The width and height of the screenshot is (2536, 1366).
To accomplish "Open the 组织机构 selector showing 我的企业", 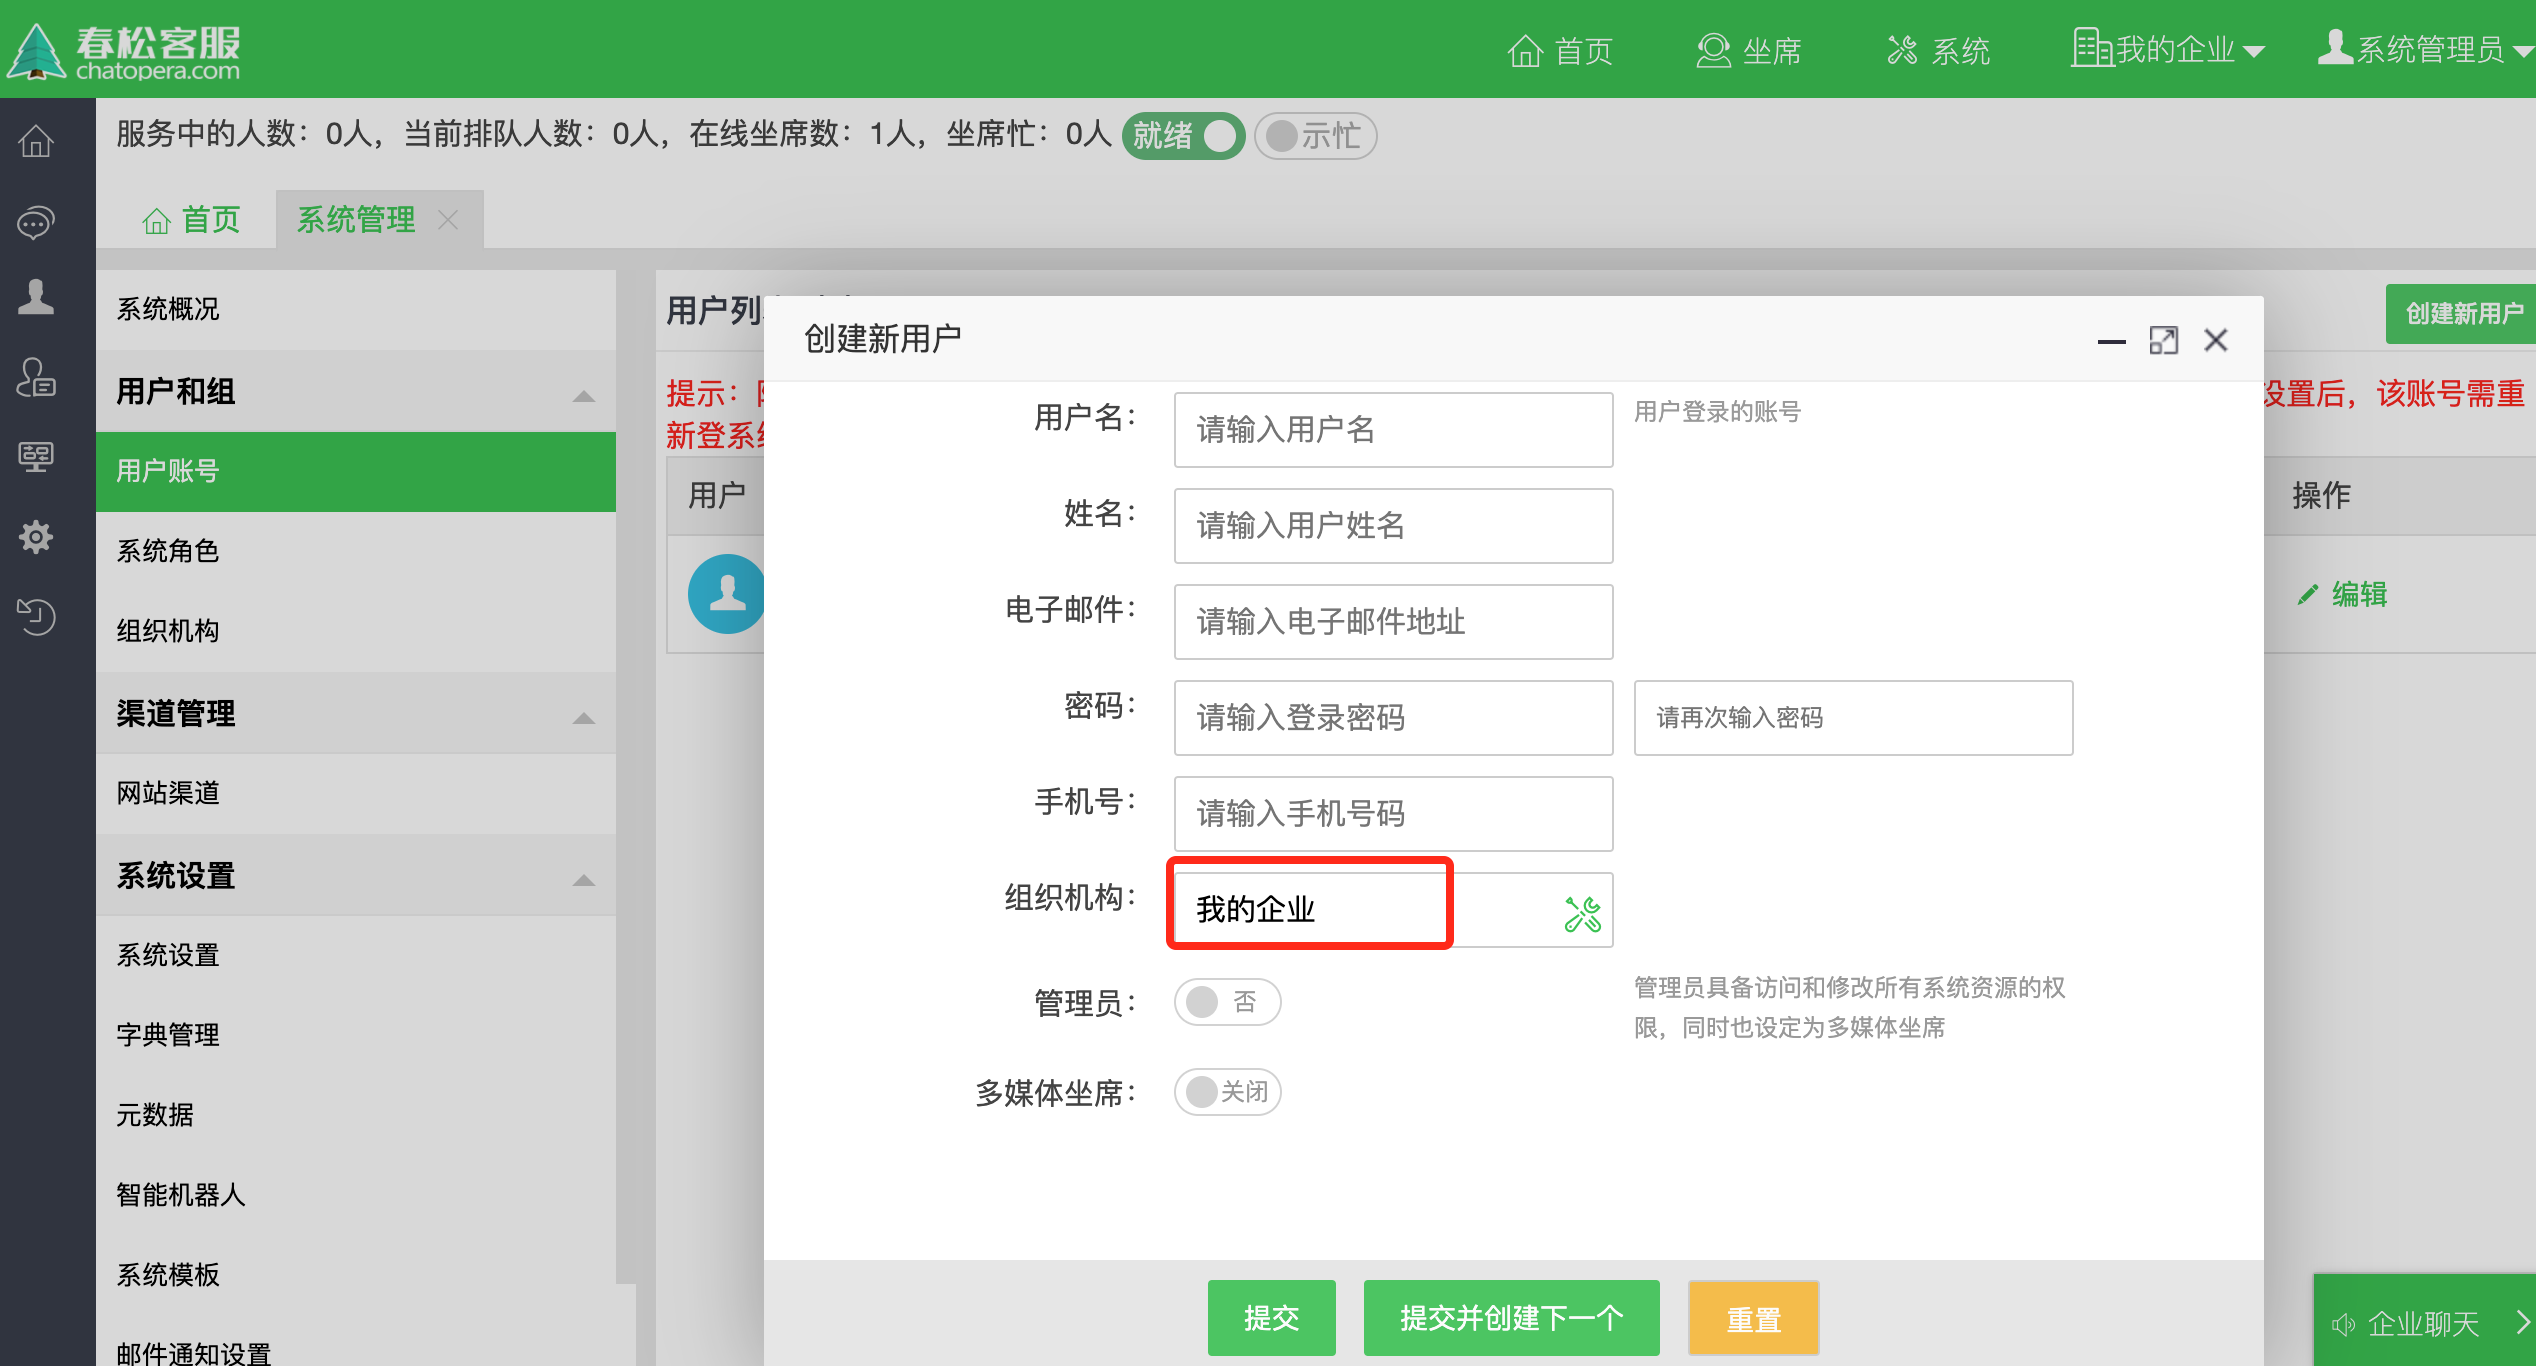I will click(1393, 910).
